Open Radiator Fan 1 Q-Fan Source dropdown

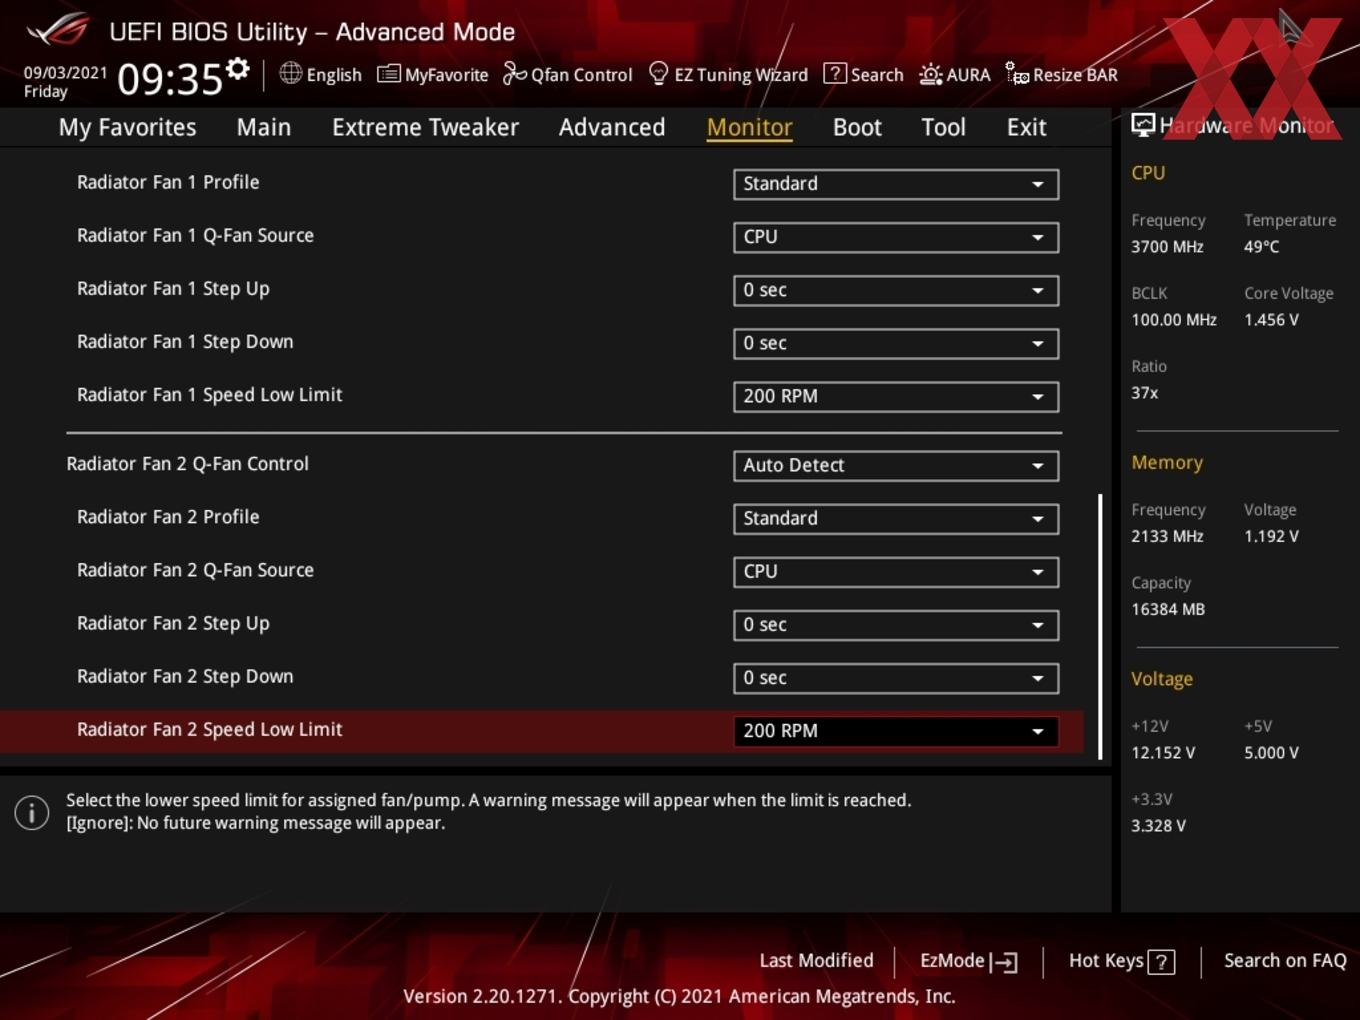[896, 237]
